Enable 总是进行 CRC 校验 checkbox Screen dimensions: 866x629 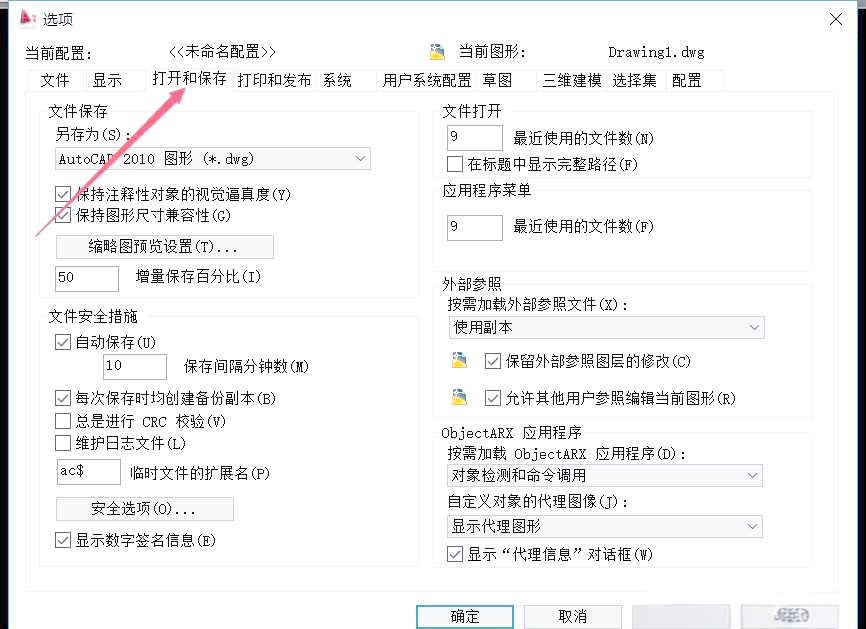(62, 421)
